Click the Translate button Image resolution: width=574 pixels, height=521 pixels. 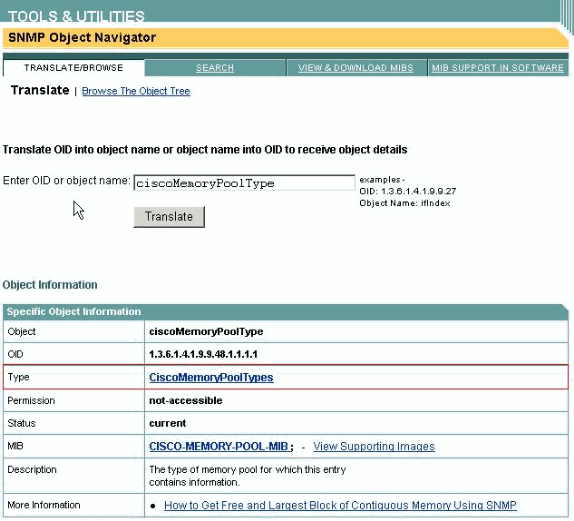click(x=169, y=216)
